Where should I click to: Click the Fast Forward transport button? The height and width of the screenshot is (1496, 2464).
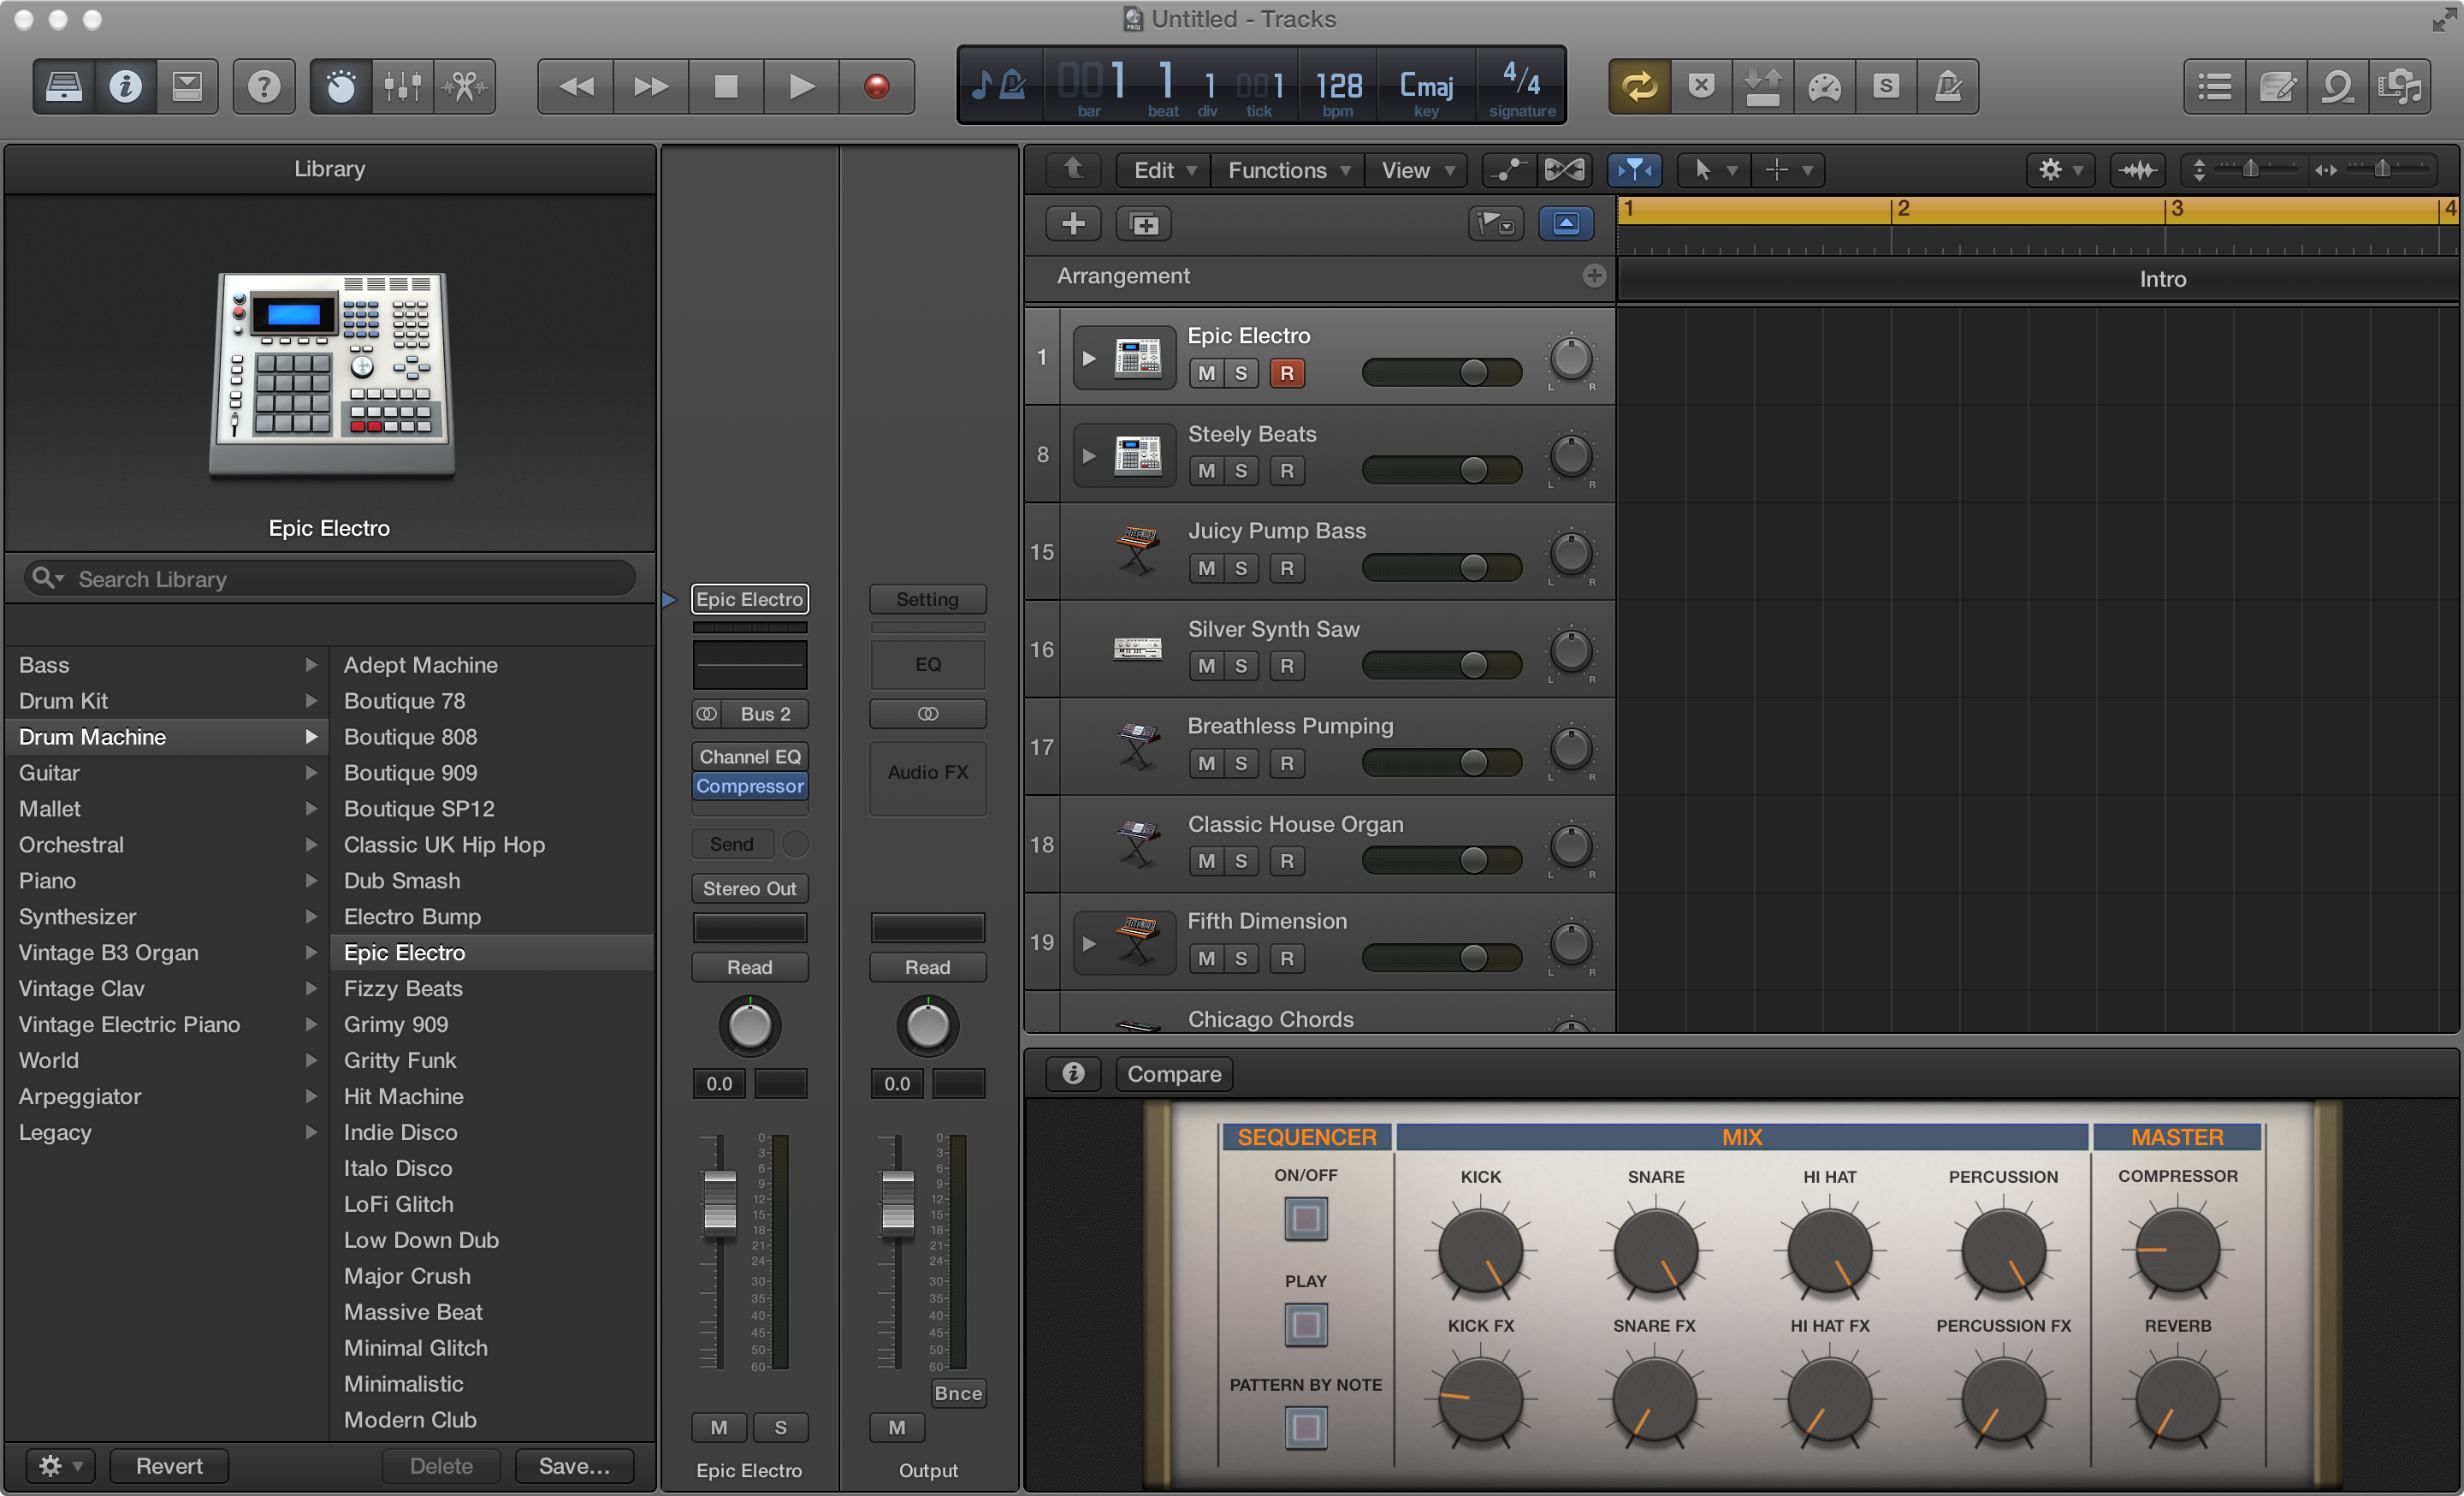point(651,87)
